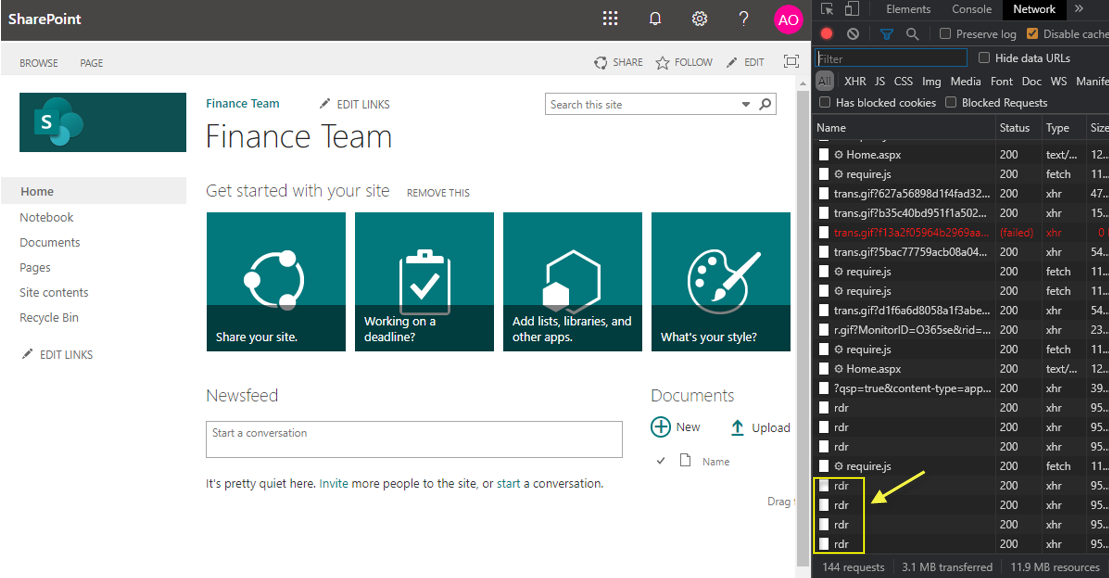Click the Working on a deadline tile
Image resolution: width=1109 pixels, height=578 pixels.
[x=424, y=282]
